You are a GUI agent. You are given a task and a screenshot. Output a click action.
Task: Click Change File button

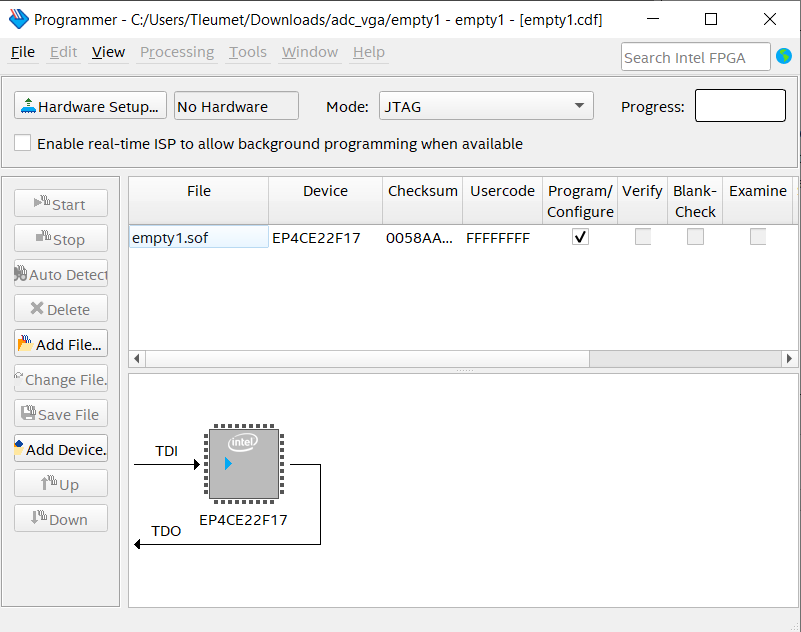61,378
